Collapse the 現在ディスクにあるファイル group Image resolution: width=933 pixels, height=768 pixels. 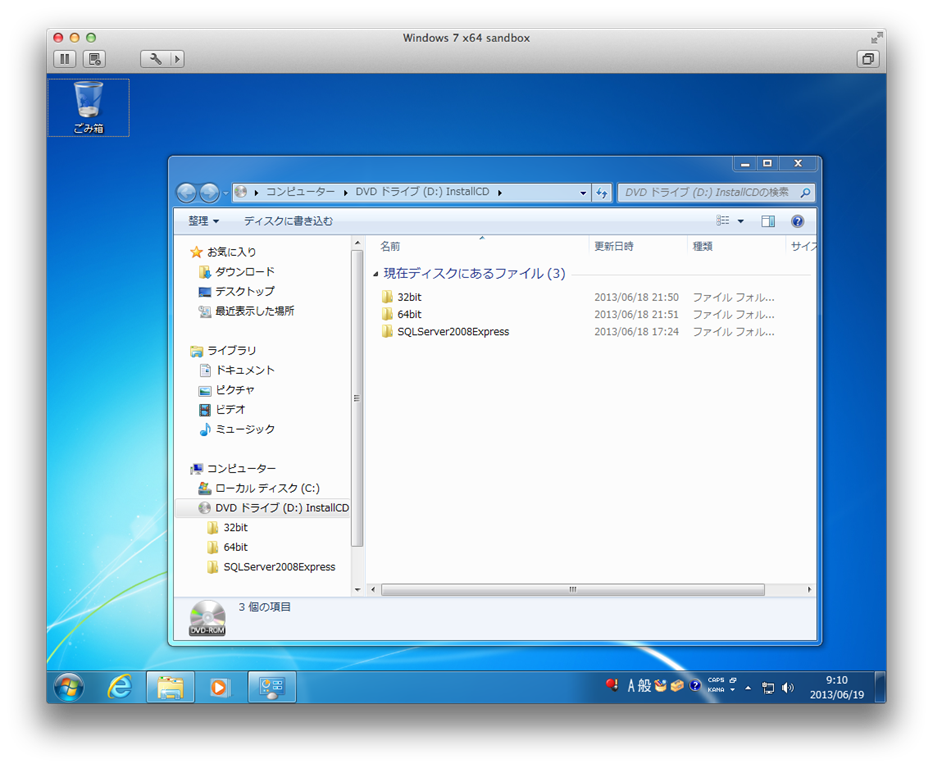(x=376, y=274)
